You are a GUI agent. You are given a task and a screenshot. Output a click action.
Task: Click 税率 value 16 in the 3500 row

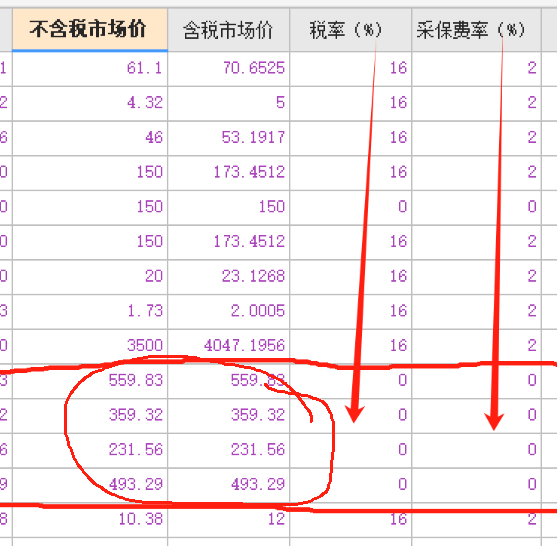tap(351, 346)
